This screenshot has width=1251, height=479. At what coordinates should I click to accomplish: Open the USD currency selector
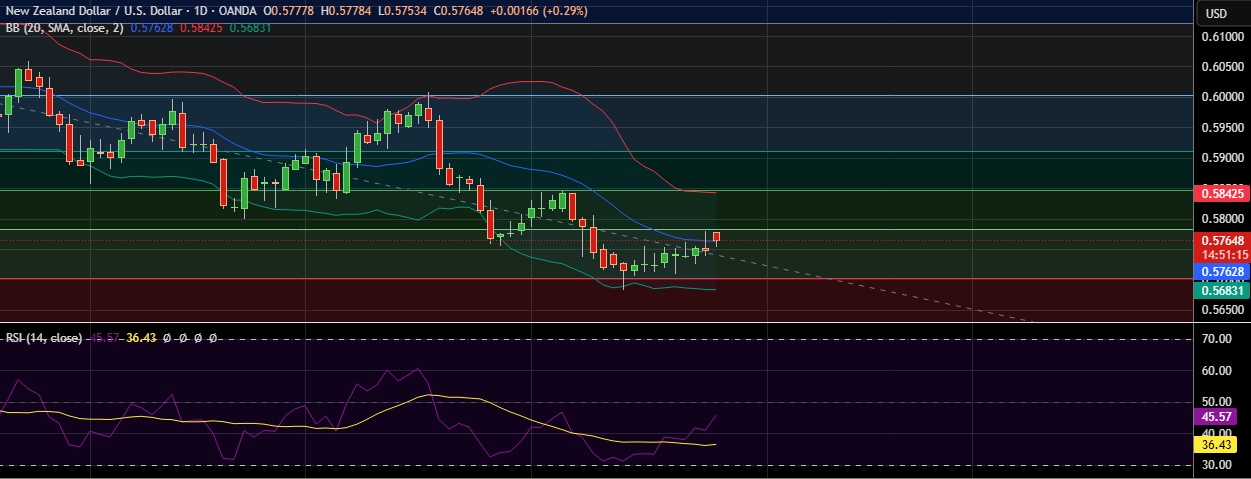(1216, 13)
